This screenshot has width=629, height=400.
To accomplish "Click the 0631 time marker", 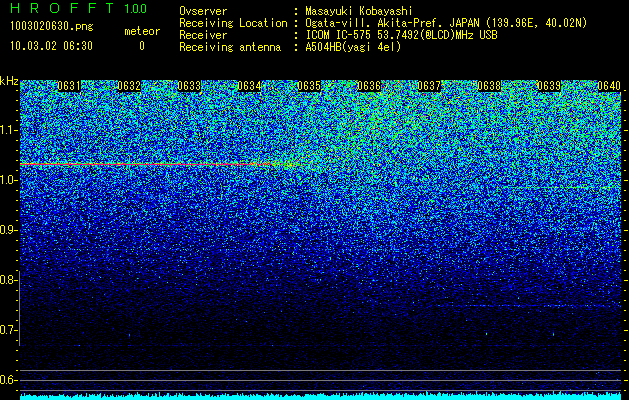I will click(x=69, y=86).
